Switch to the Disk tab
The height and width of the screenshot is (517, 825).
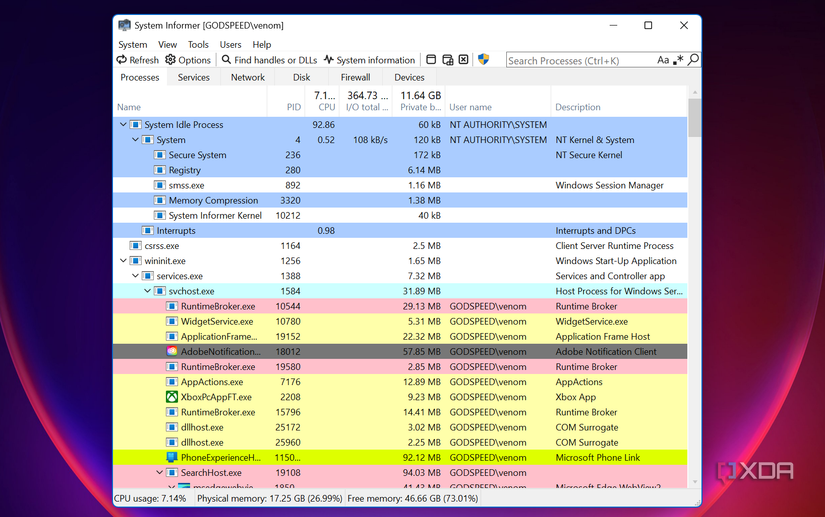point(301,77)
